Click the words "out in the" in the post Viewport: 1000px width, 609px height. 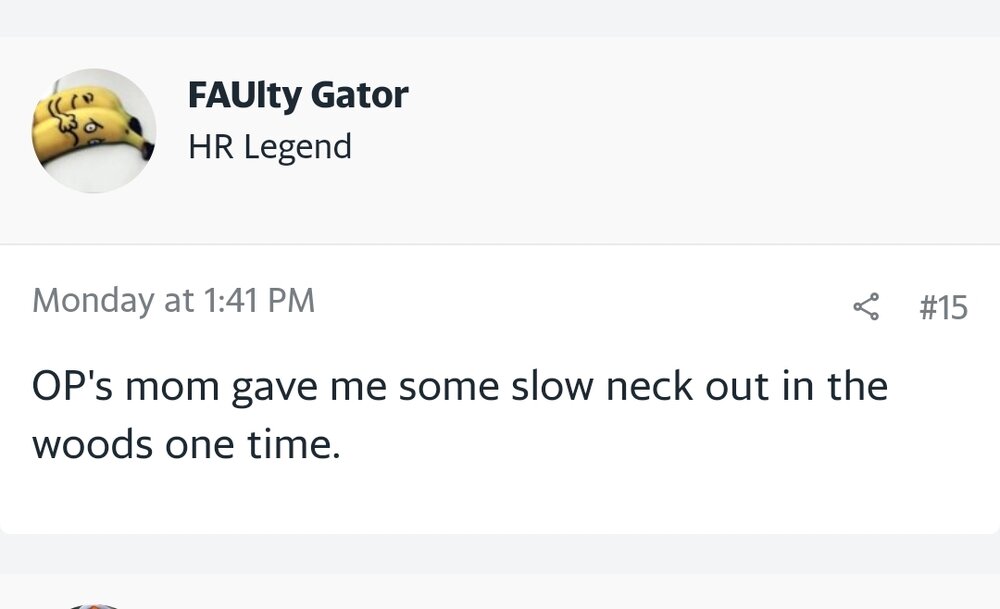point(789,386)
